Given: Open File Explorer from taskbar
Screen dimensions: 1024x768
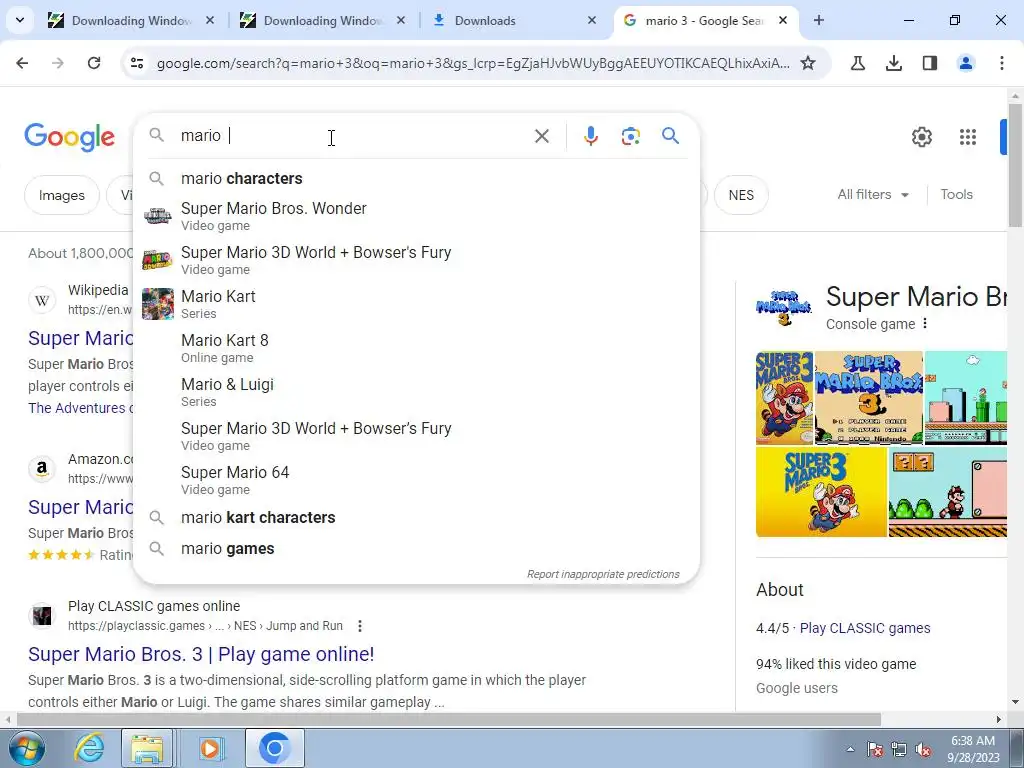Looking at the screenshot, I should pos(148,748).
